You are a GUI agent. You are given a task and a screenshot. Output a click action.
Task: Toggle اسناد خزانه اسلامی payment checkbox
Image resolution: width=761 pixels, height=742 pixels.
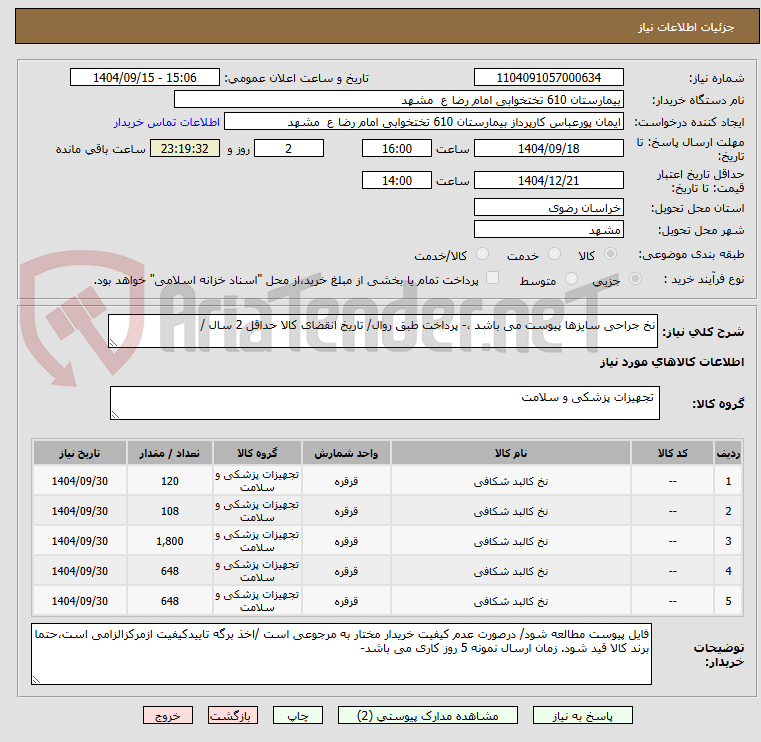[x=492, y=278]
